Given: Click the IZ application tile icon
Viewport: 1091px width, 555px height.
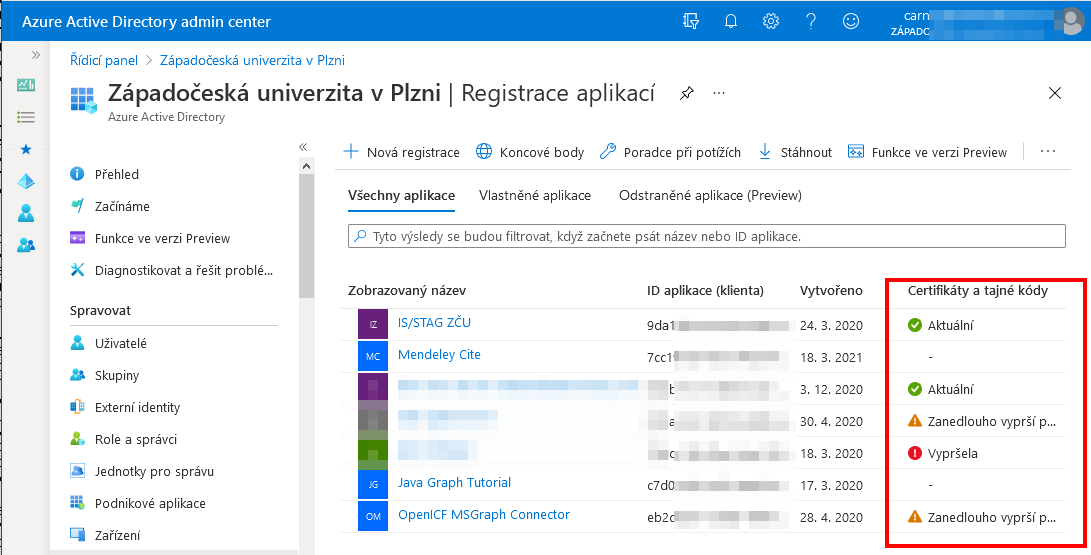Looking at the screenshot, I should click(x=373, y=325).
